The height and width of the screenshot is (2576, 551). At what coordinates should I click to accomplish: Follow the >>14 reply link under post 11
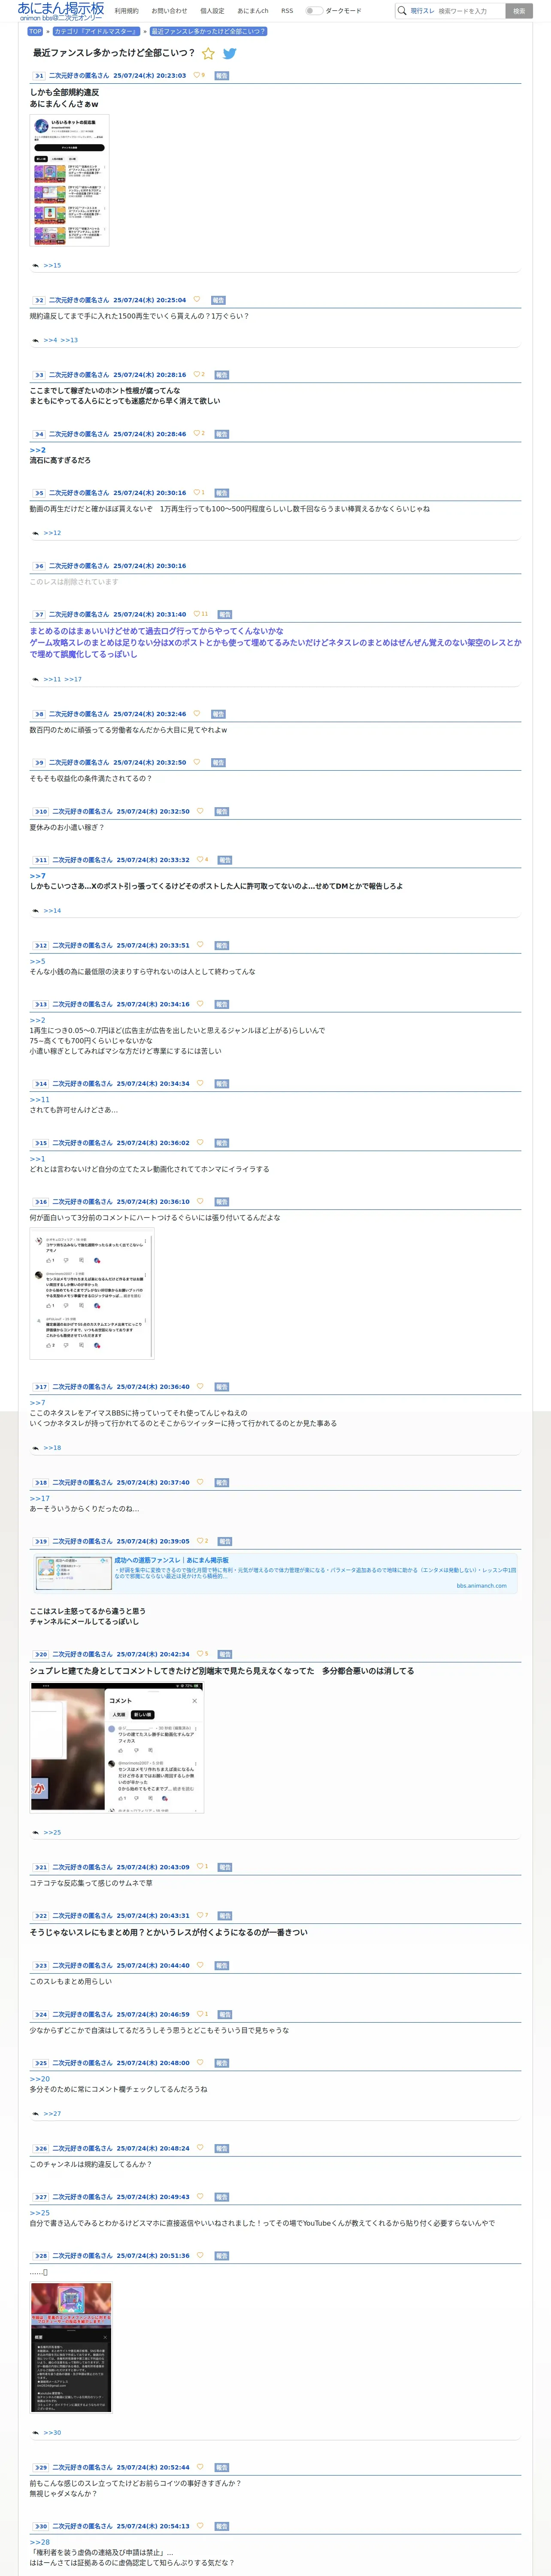[x=52, y=911]
